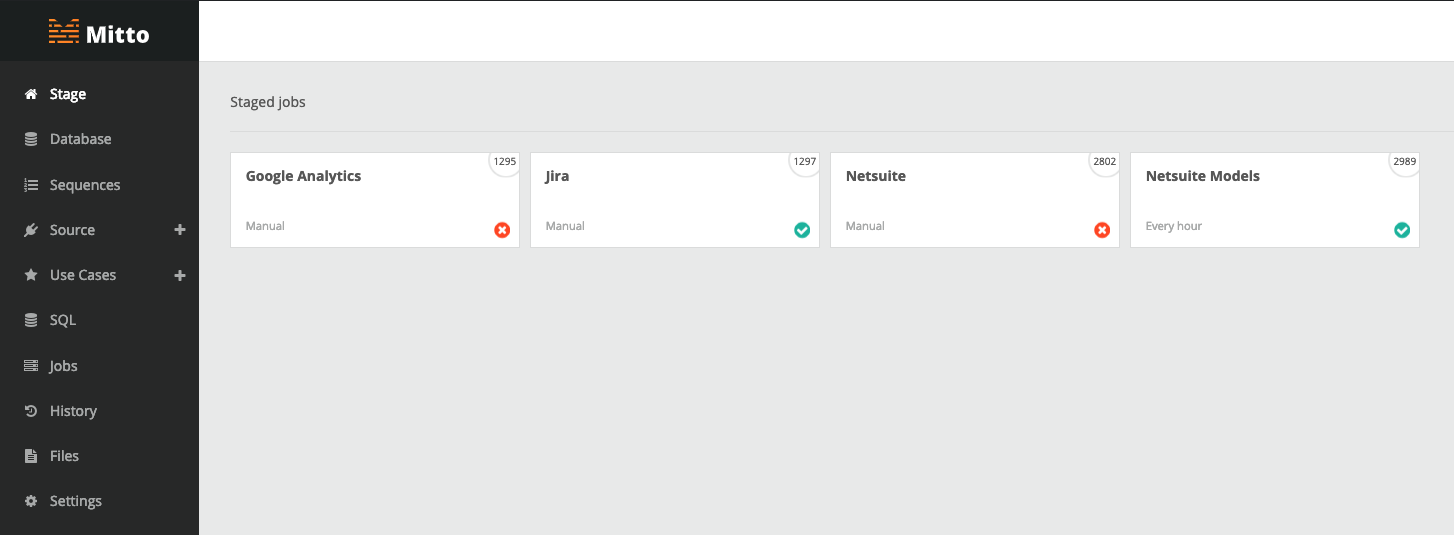Click job ID badge 1297 on Jira

pos(804,161)
